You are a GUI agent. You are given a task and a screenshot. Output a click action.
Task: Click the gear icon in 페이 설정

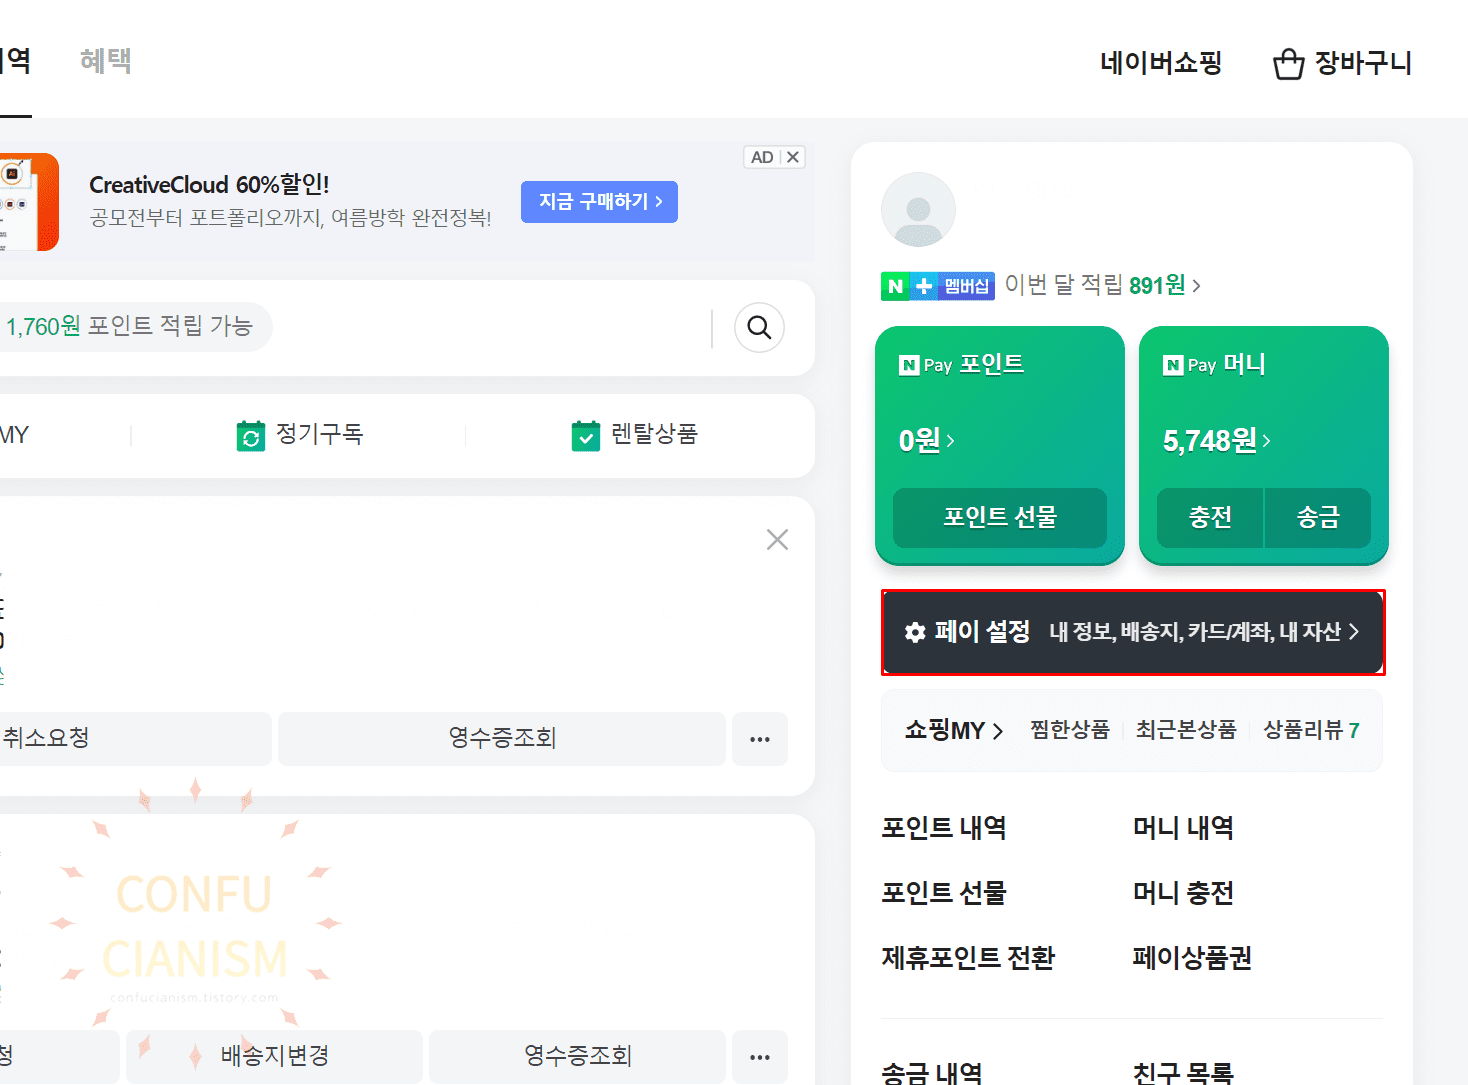tap(915, 632)
